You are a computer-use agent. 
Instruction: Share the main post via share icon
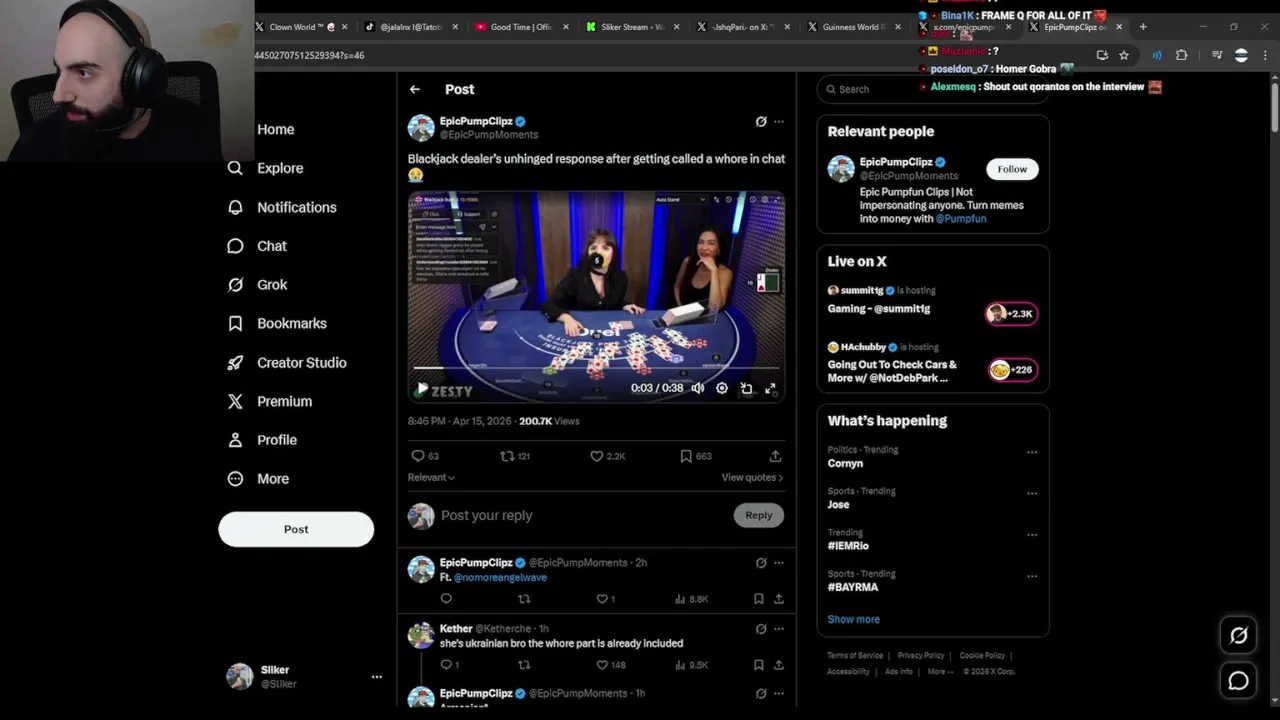pos(775,456)
